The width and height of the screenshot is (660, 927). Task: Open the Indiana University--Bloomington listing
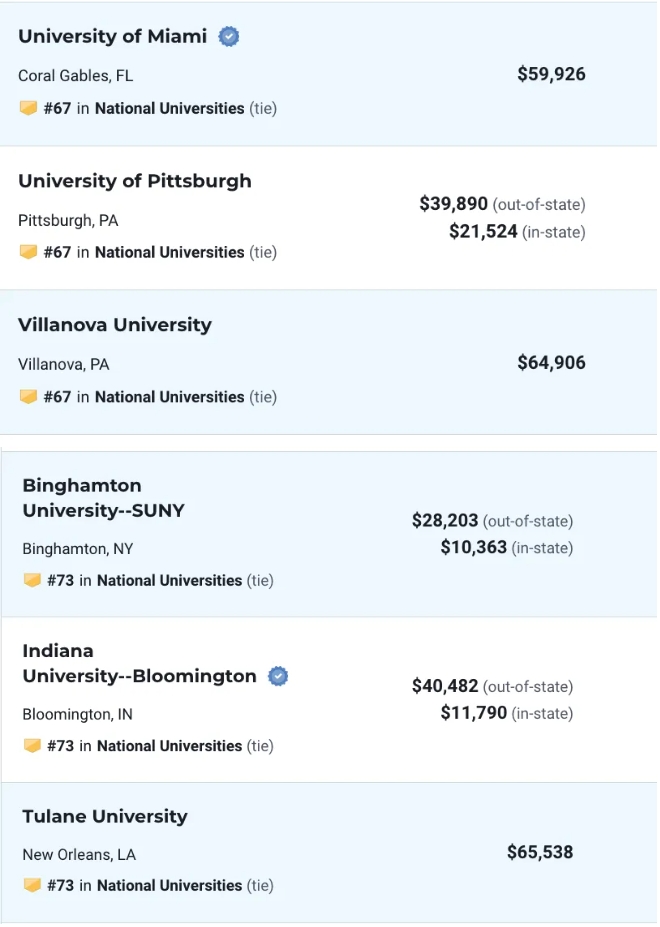click(139, 664)
